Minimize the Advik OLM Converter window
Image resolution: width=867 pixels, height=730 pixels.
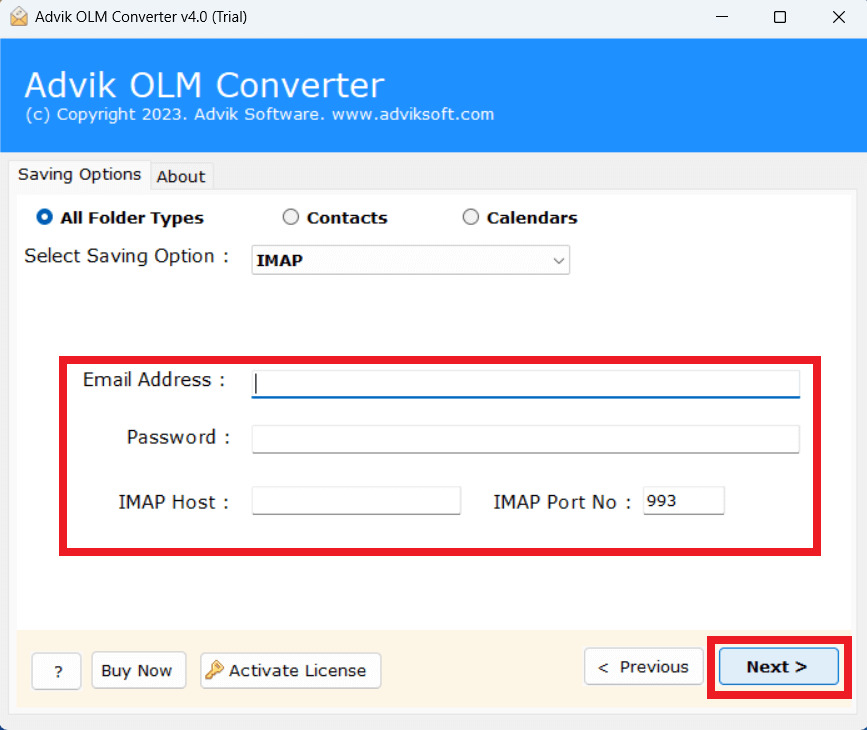722,17
